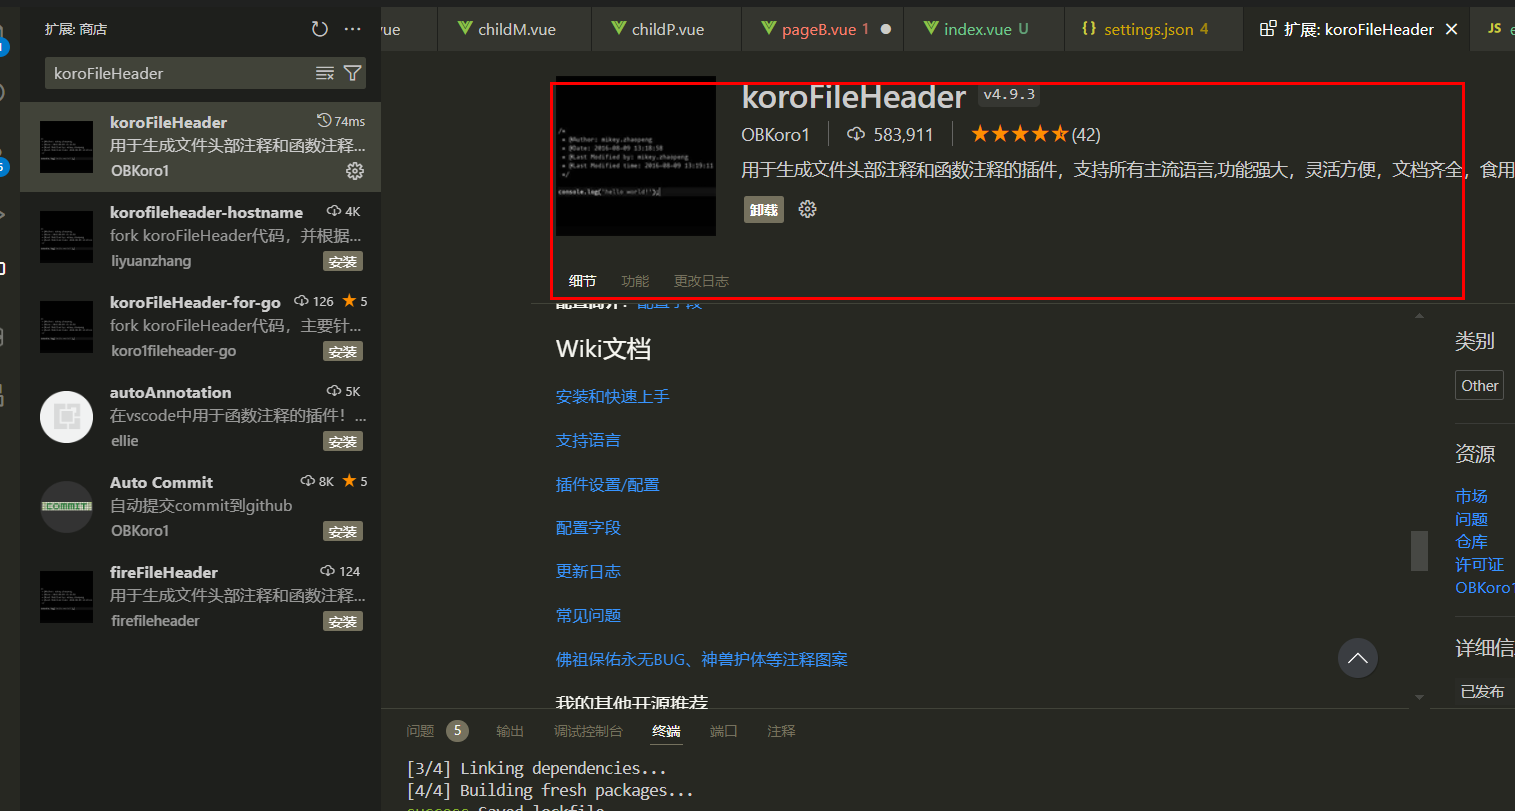Image resolution: width=1515 pixels, height=811 pixels.
Task: Close the koroFileHeader extension tab
Action: [1452, 29]
